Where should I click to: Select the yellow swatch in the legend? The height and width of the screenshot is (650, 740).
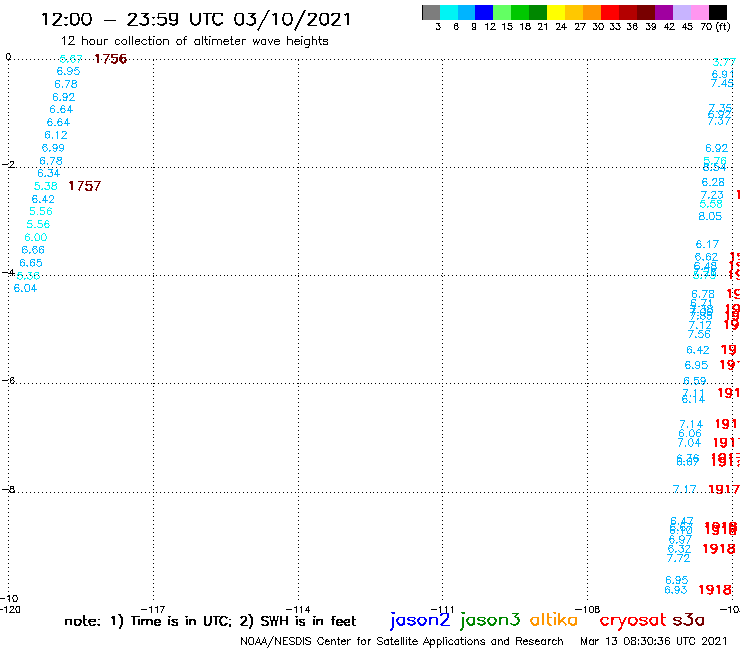click(x=556, y=12)
